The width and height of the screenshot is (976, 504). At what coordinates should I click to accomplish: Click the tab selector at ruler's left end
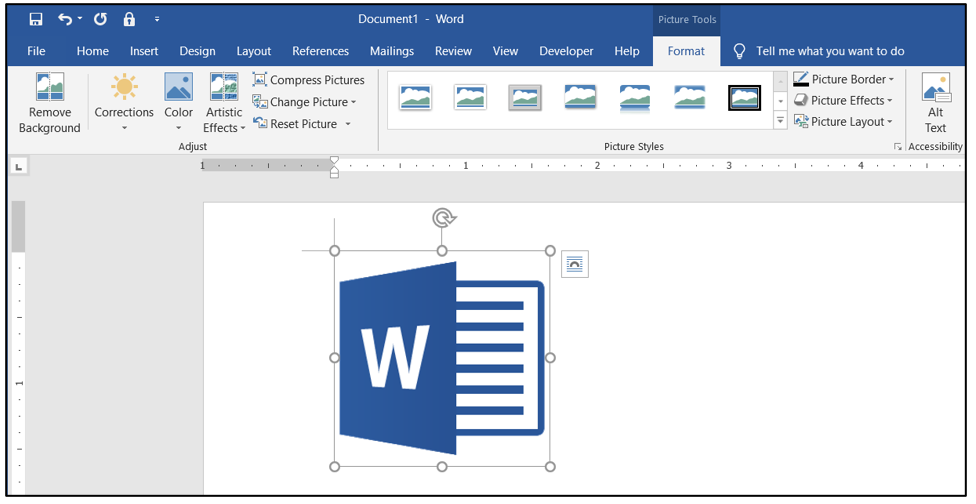(19, 166)
